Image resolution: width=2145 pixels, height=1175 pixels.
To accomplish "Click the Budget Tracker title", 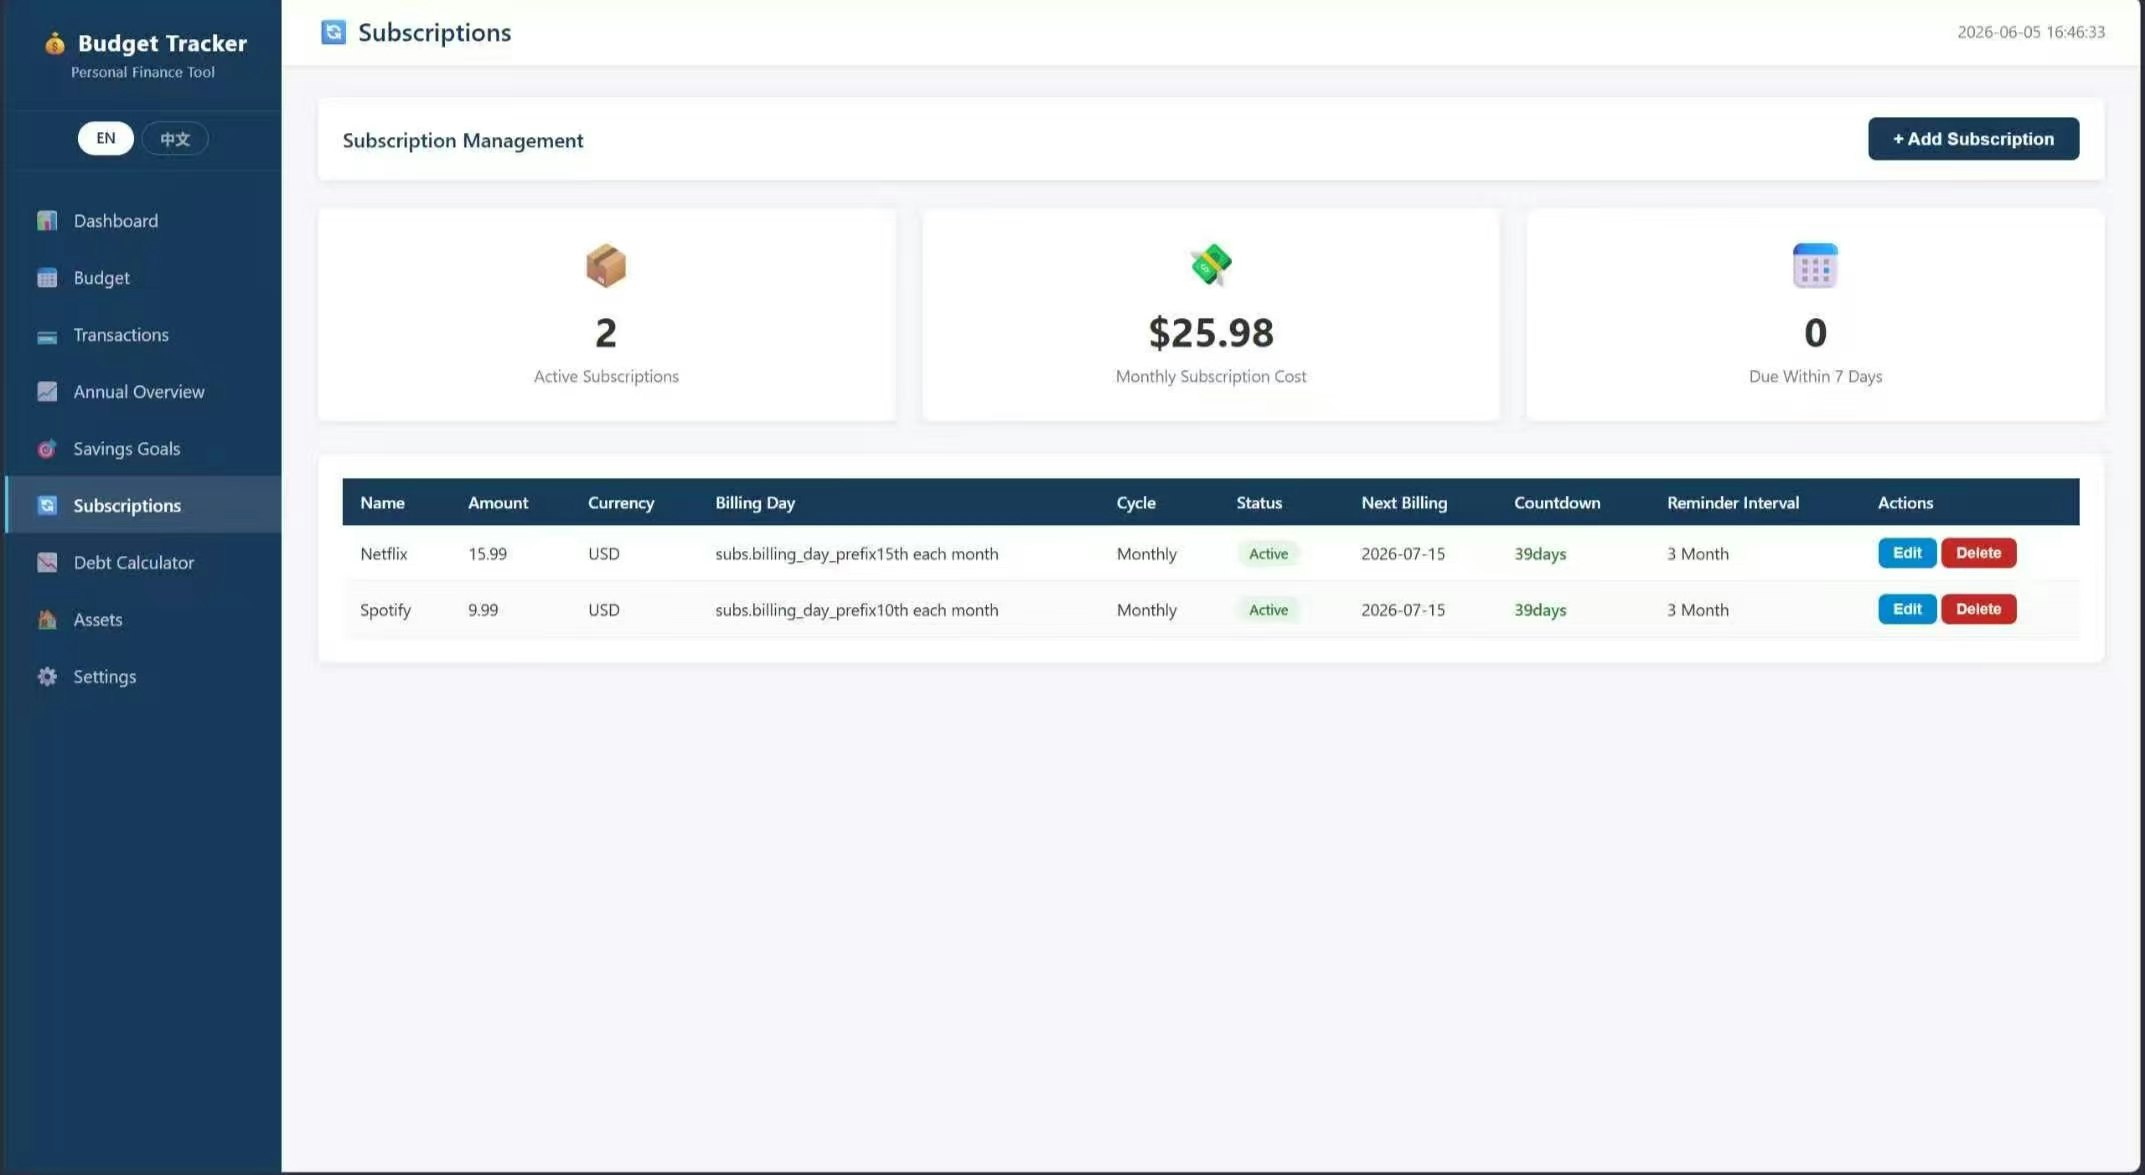I will 162,43.
